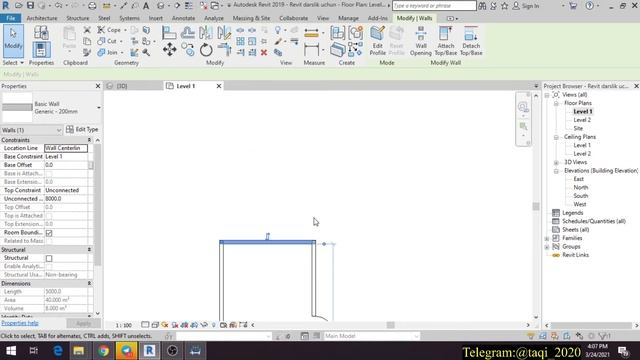Activate the Move tool
640x360 pixels.
pyautogui.click(x=169, y=50)
